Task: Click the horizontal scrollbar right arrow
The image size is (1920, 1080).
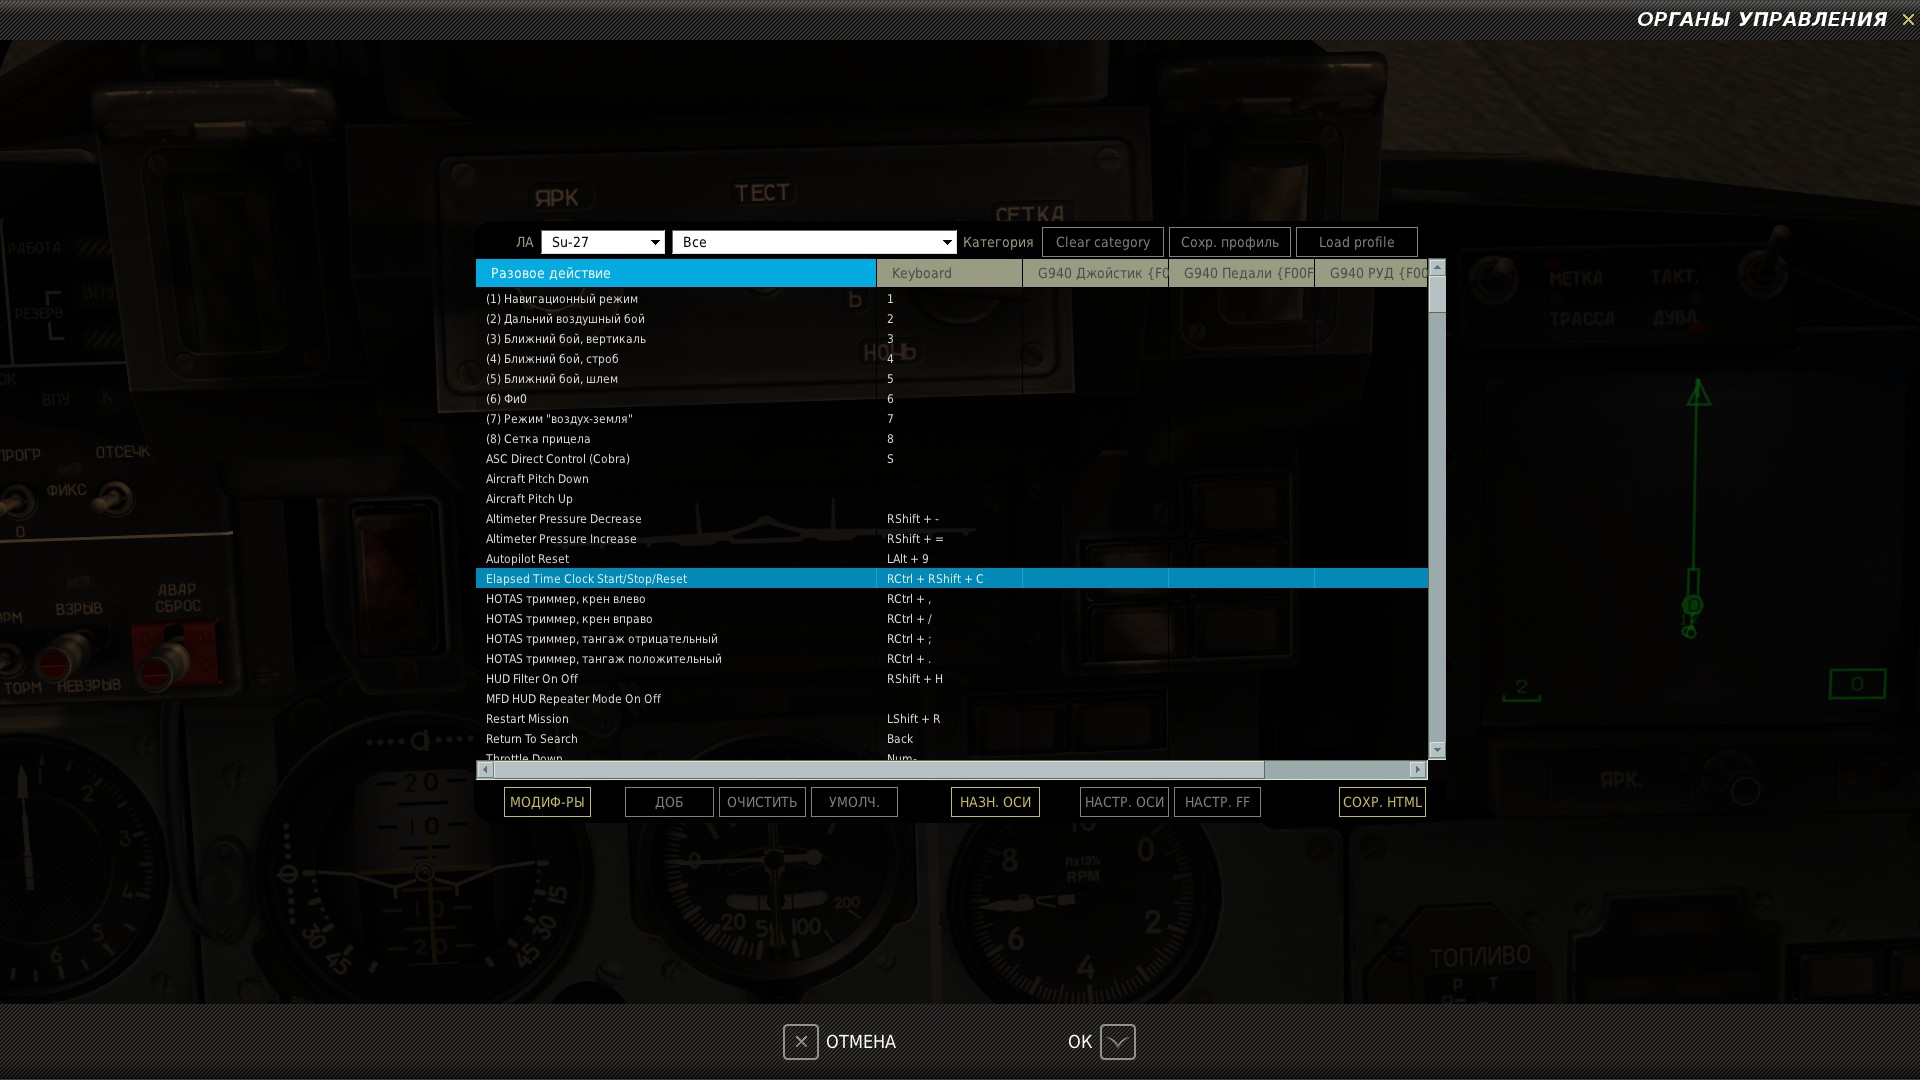Action: coord(1418,769)
